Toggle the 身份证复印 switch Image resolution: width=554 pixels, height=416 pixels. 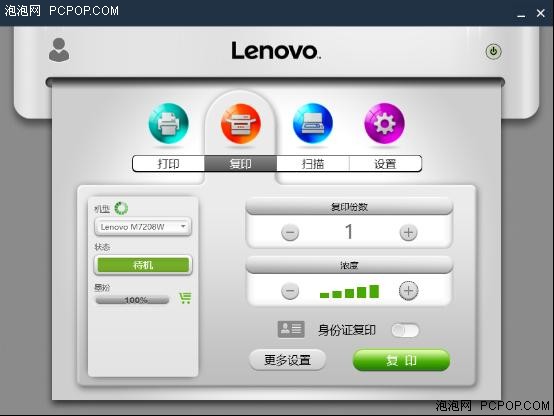click(405, 330)
